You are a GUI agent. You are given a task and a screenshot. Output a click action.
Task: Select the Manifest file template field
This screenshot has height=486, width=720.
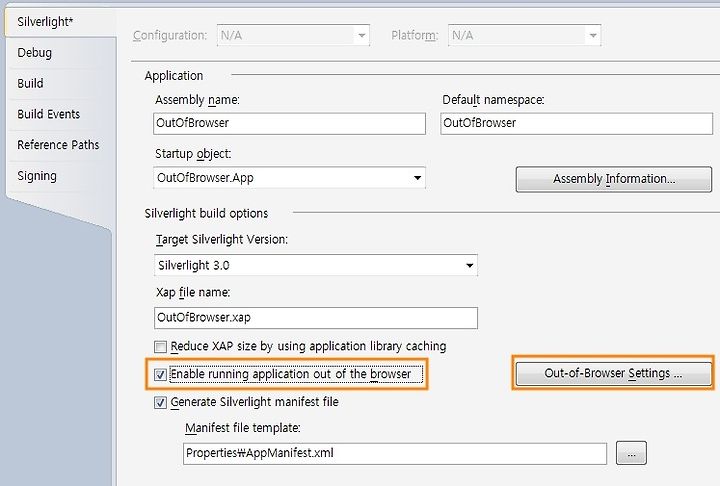point(395,453)
